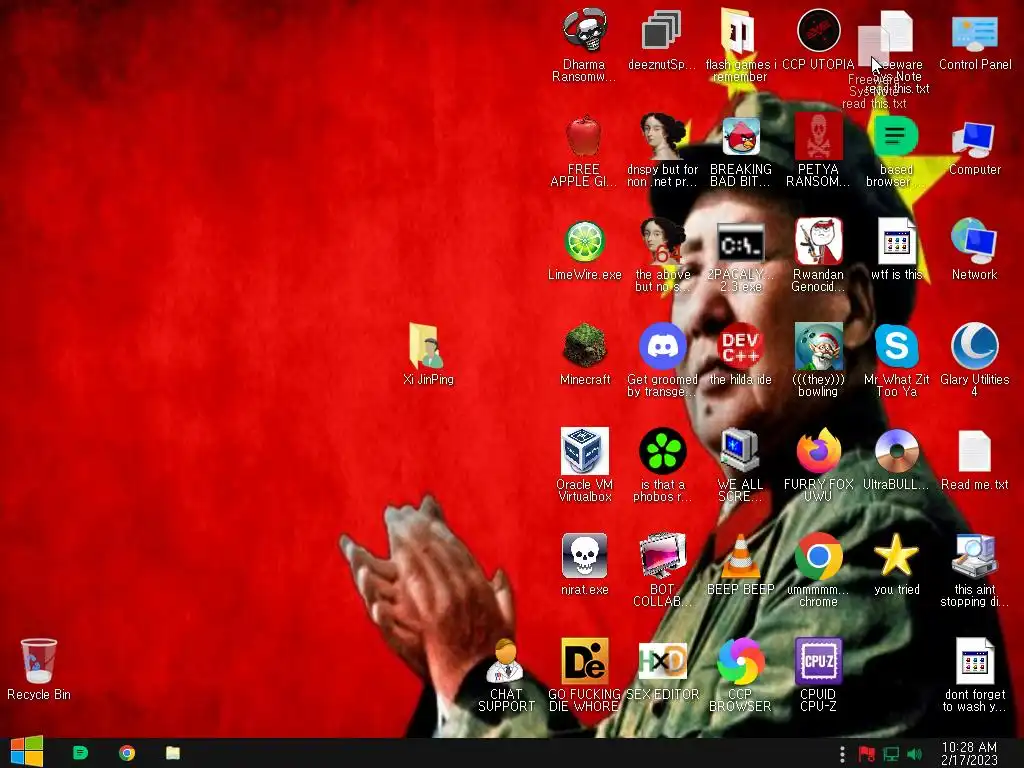Image resolution: width=1024 pixels, height=768 pixels.
Task: Select the is that a phobos r... flower icon
Action: [662, 451]
